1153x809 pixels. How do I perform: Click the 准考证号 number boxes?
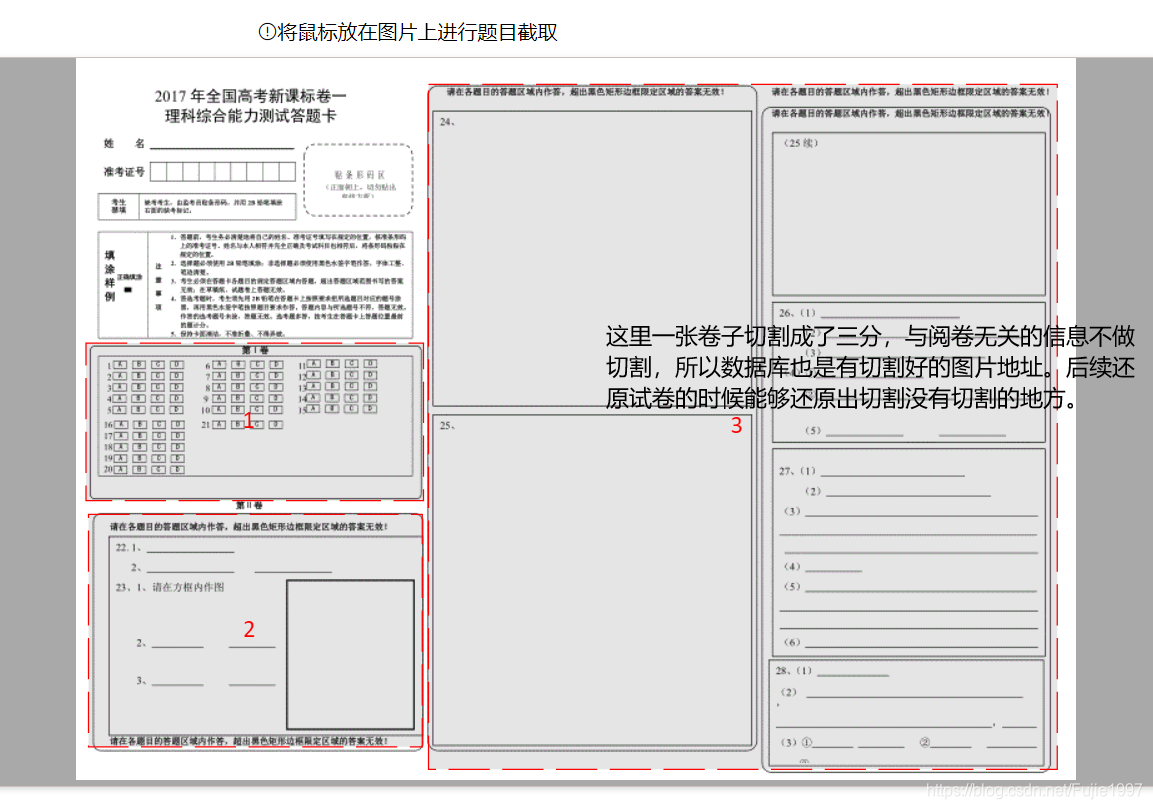pyautogui.click(x=223, y=172)
